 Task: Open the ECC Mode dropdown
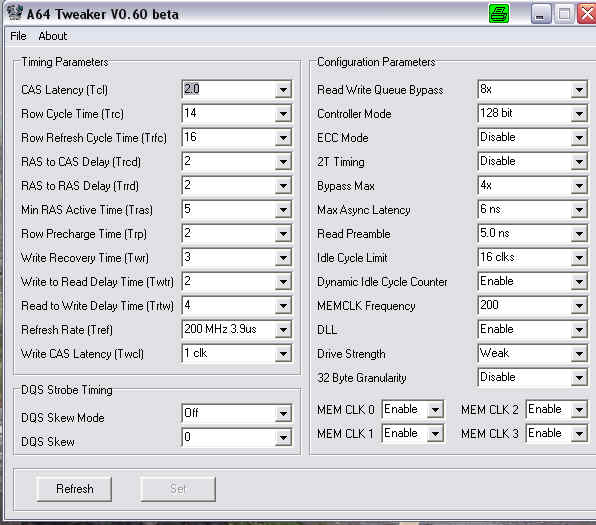tap(579, 138)
